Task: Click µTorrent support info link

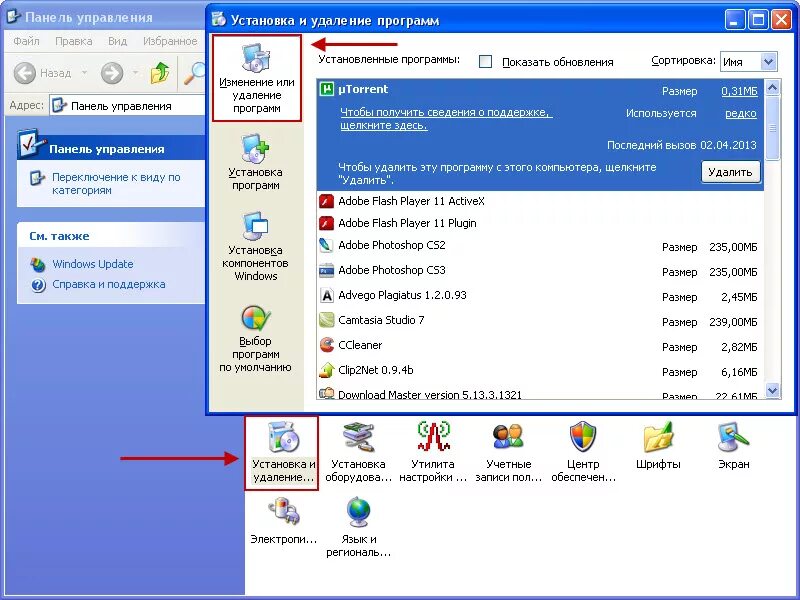Action: tap(446, 119)
